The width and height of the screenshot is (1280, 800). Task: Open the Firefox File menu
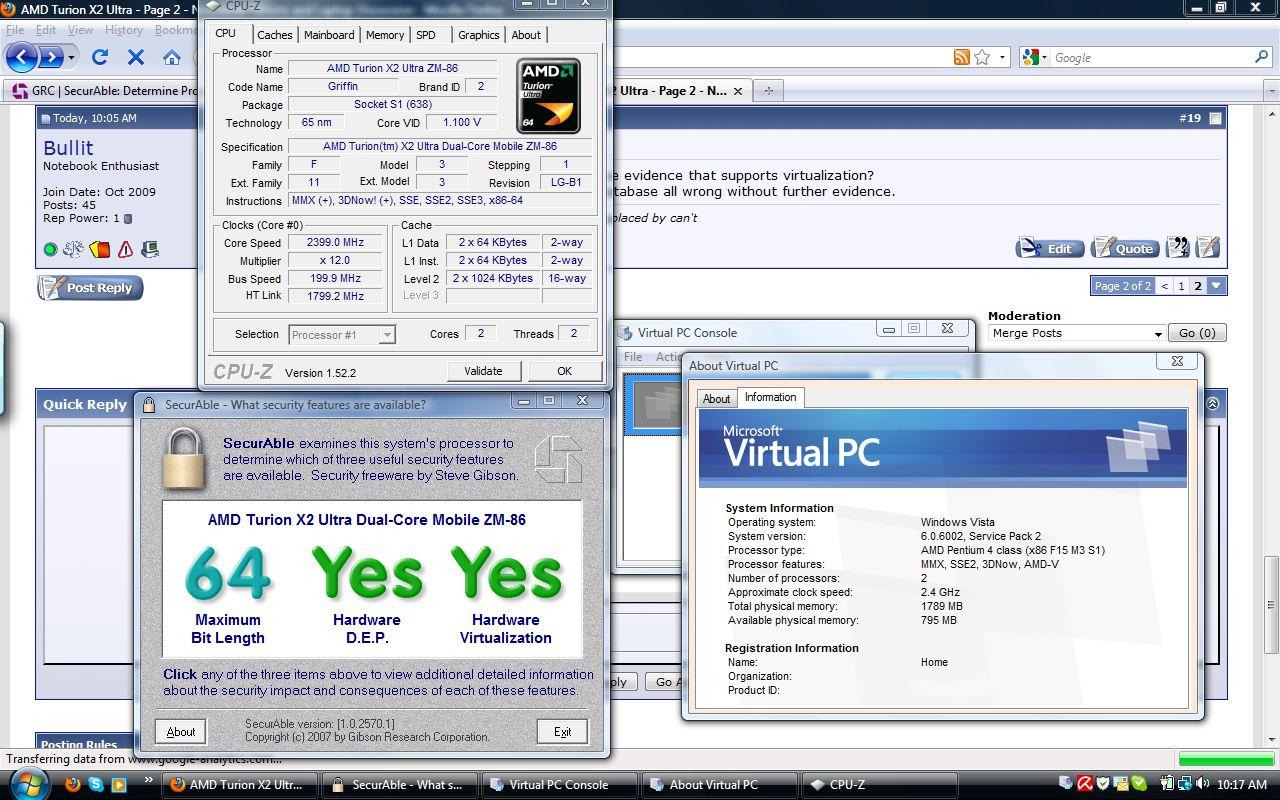(15, 30)
